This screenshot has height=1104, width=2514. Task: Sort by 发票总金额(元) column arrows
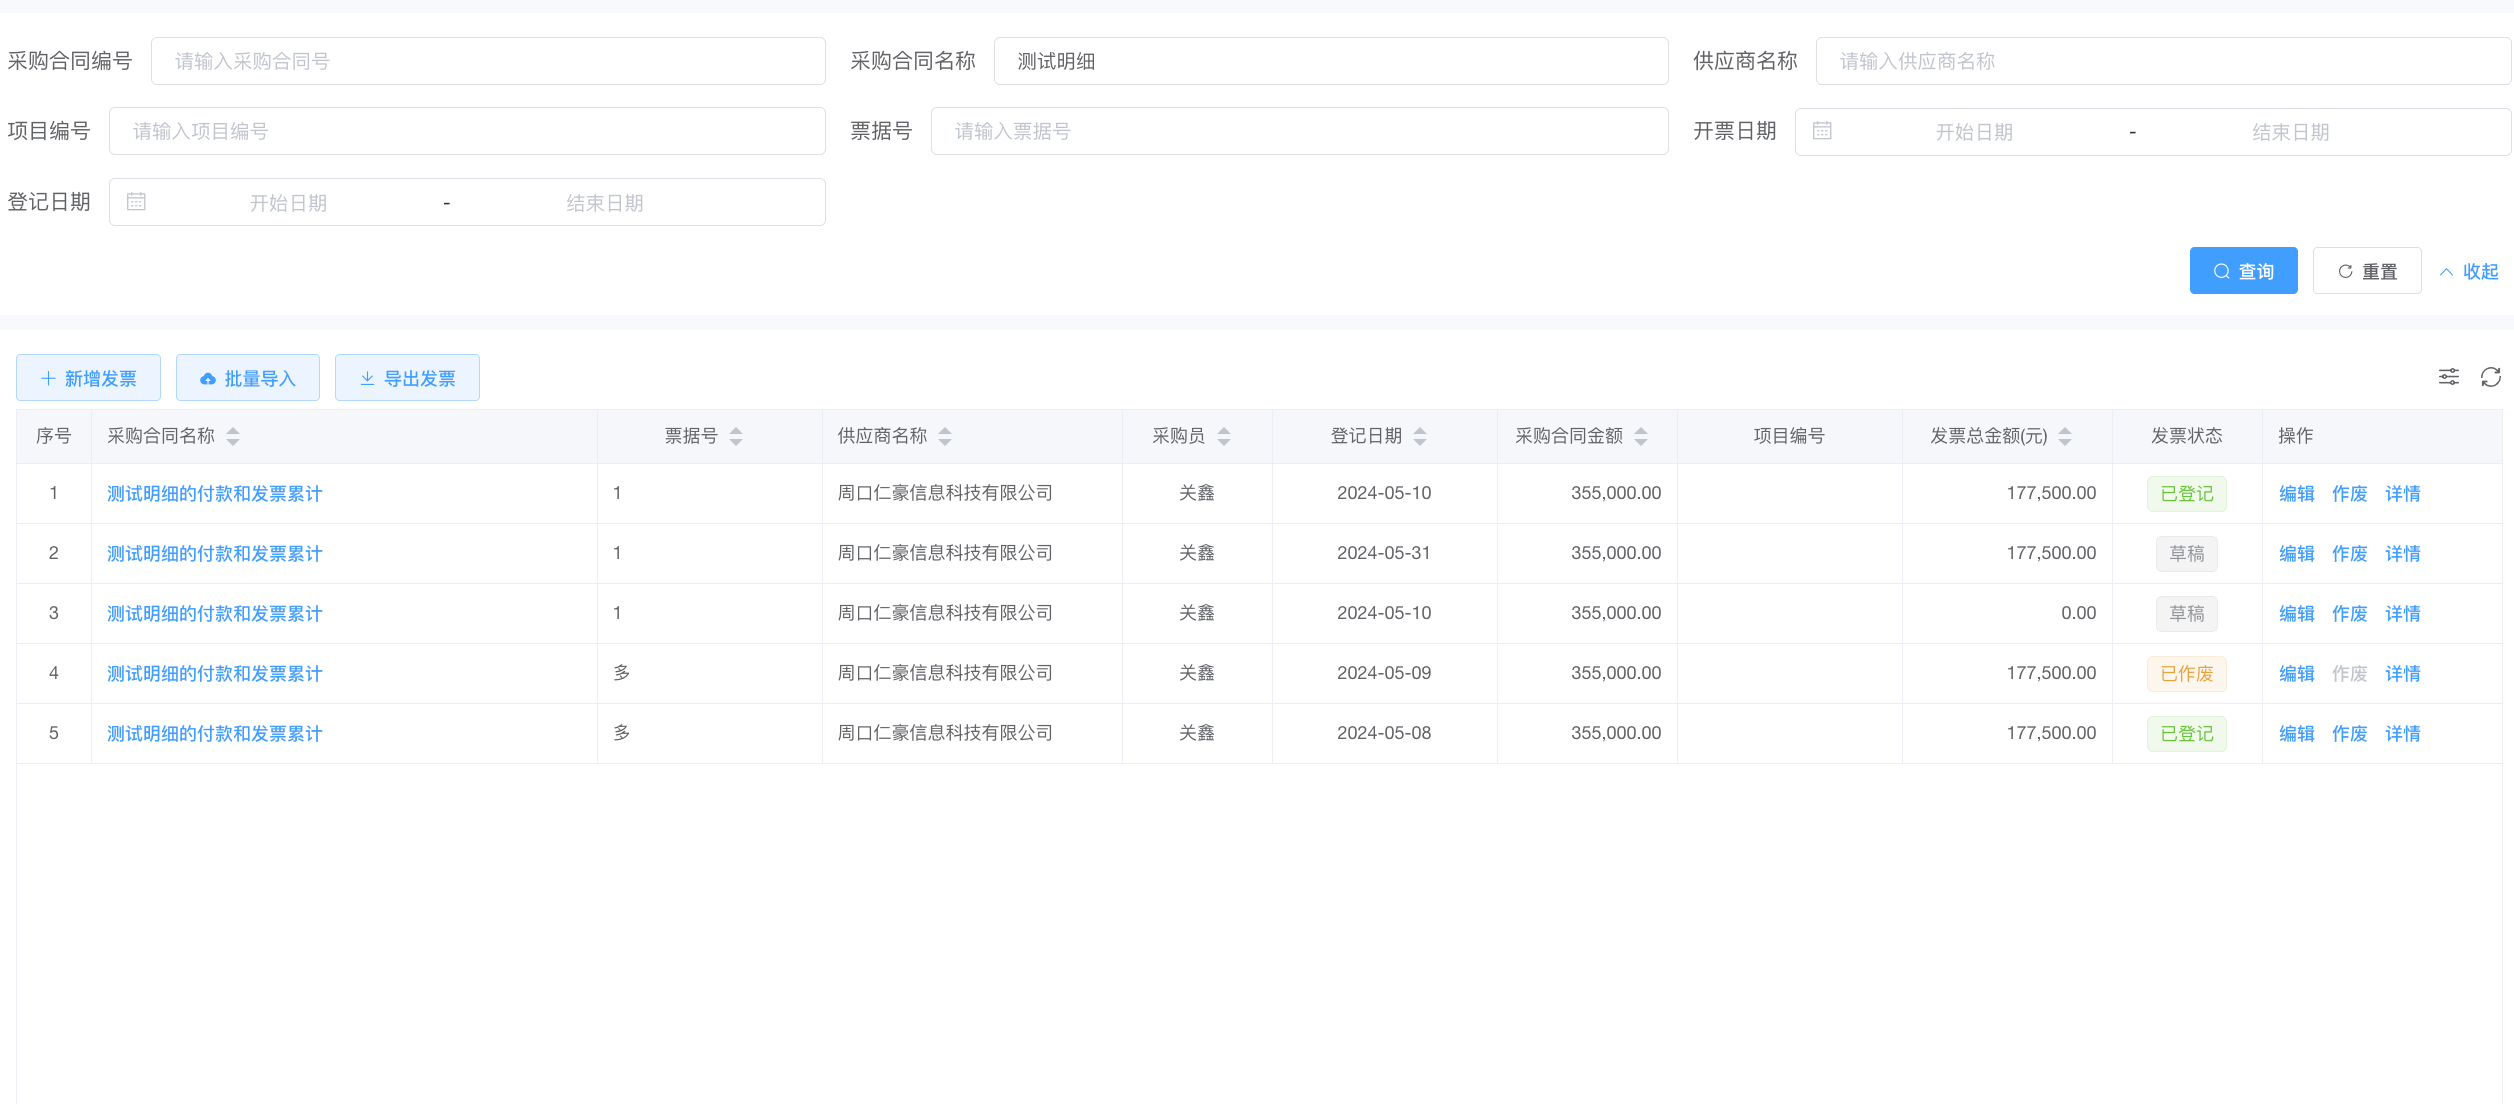pyautogui.click(x=2065, y=436)
